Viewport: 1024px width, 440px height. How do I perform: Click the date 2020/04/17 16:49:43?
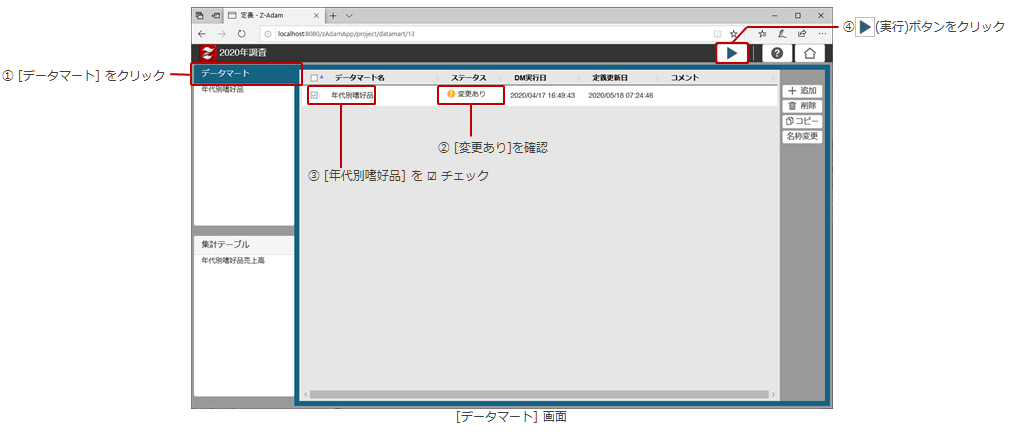[542, 95]
